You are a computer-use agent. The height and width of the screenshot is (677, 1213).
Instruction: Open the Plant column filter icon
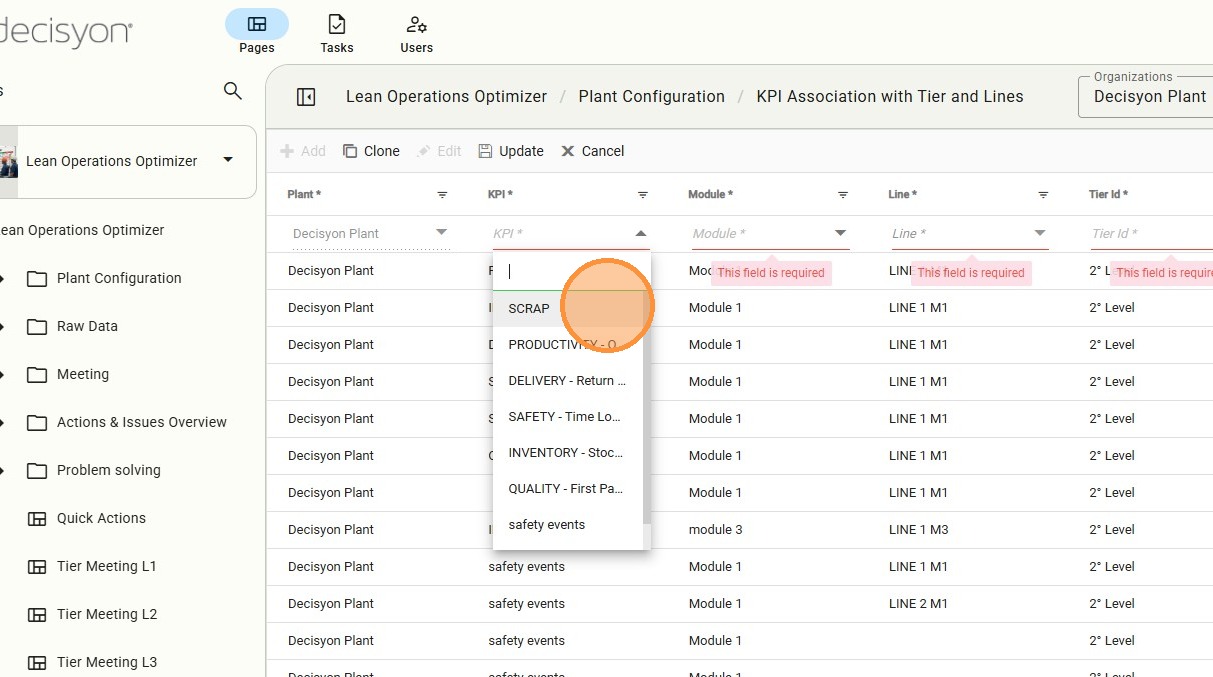coord(442,195)
